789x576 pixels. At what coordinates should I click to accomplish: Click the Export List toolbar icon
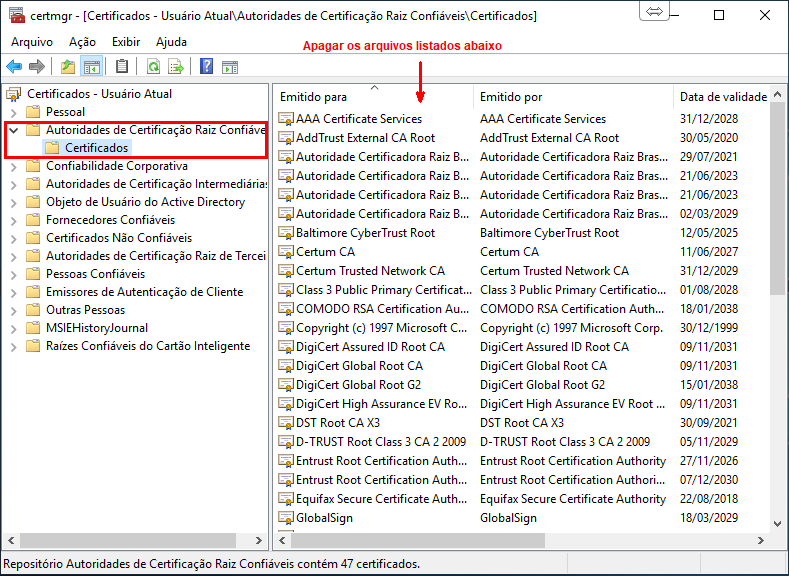pos(176,67)
